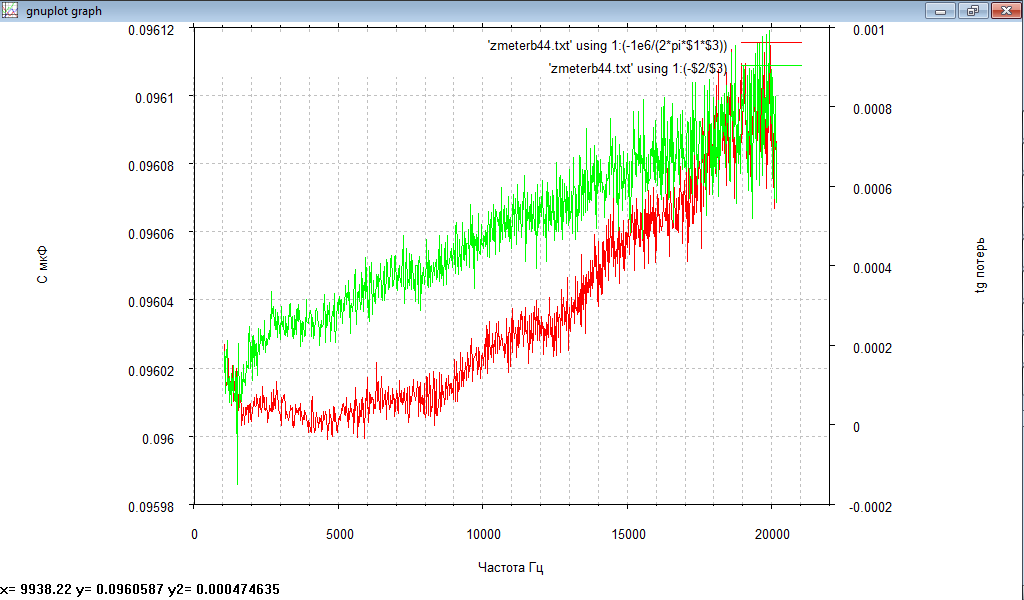
Task: Close the gnuplot graph window
Action: tap(1006, 10)
